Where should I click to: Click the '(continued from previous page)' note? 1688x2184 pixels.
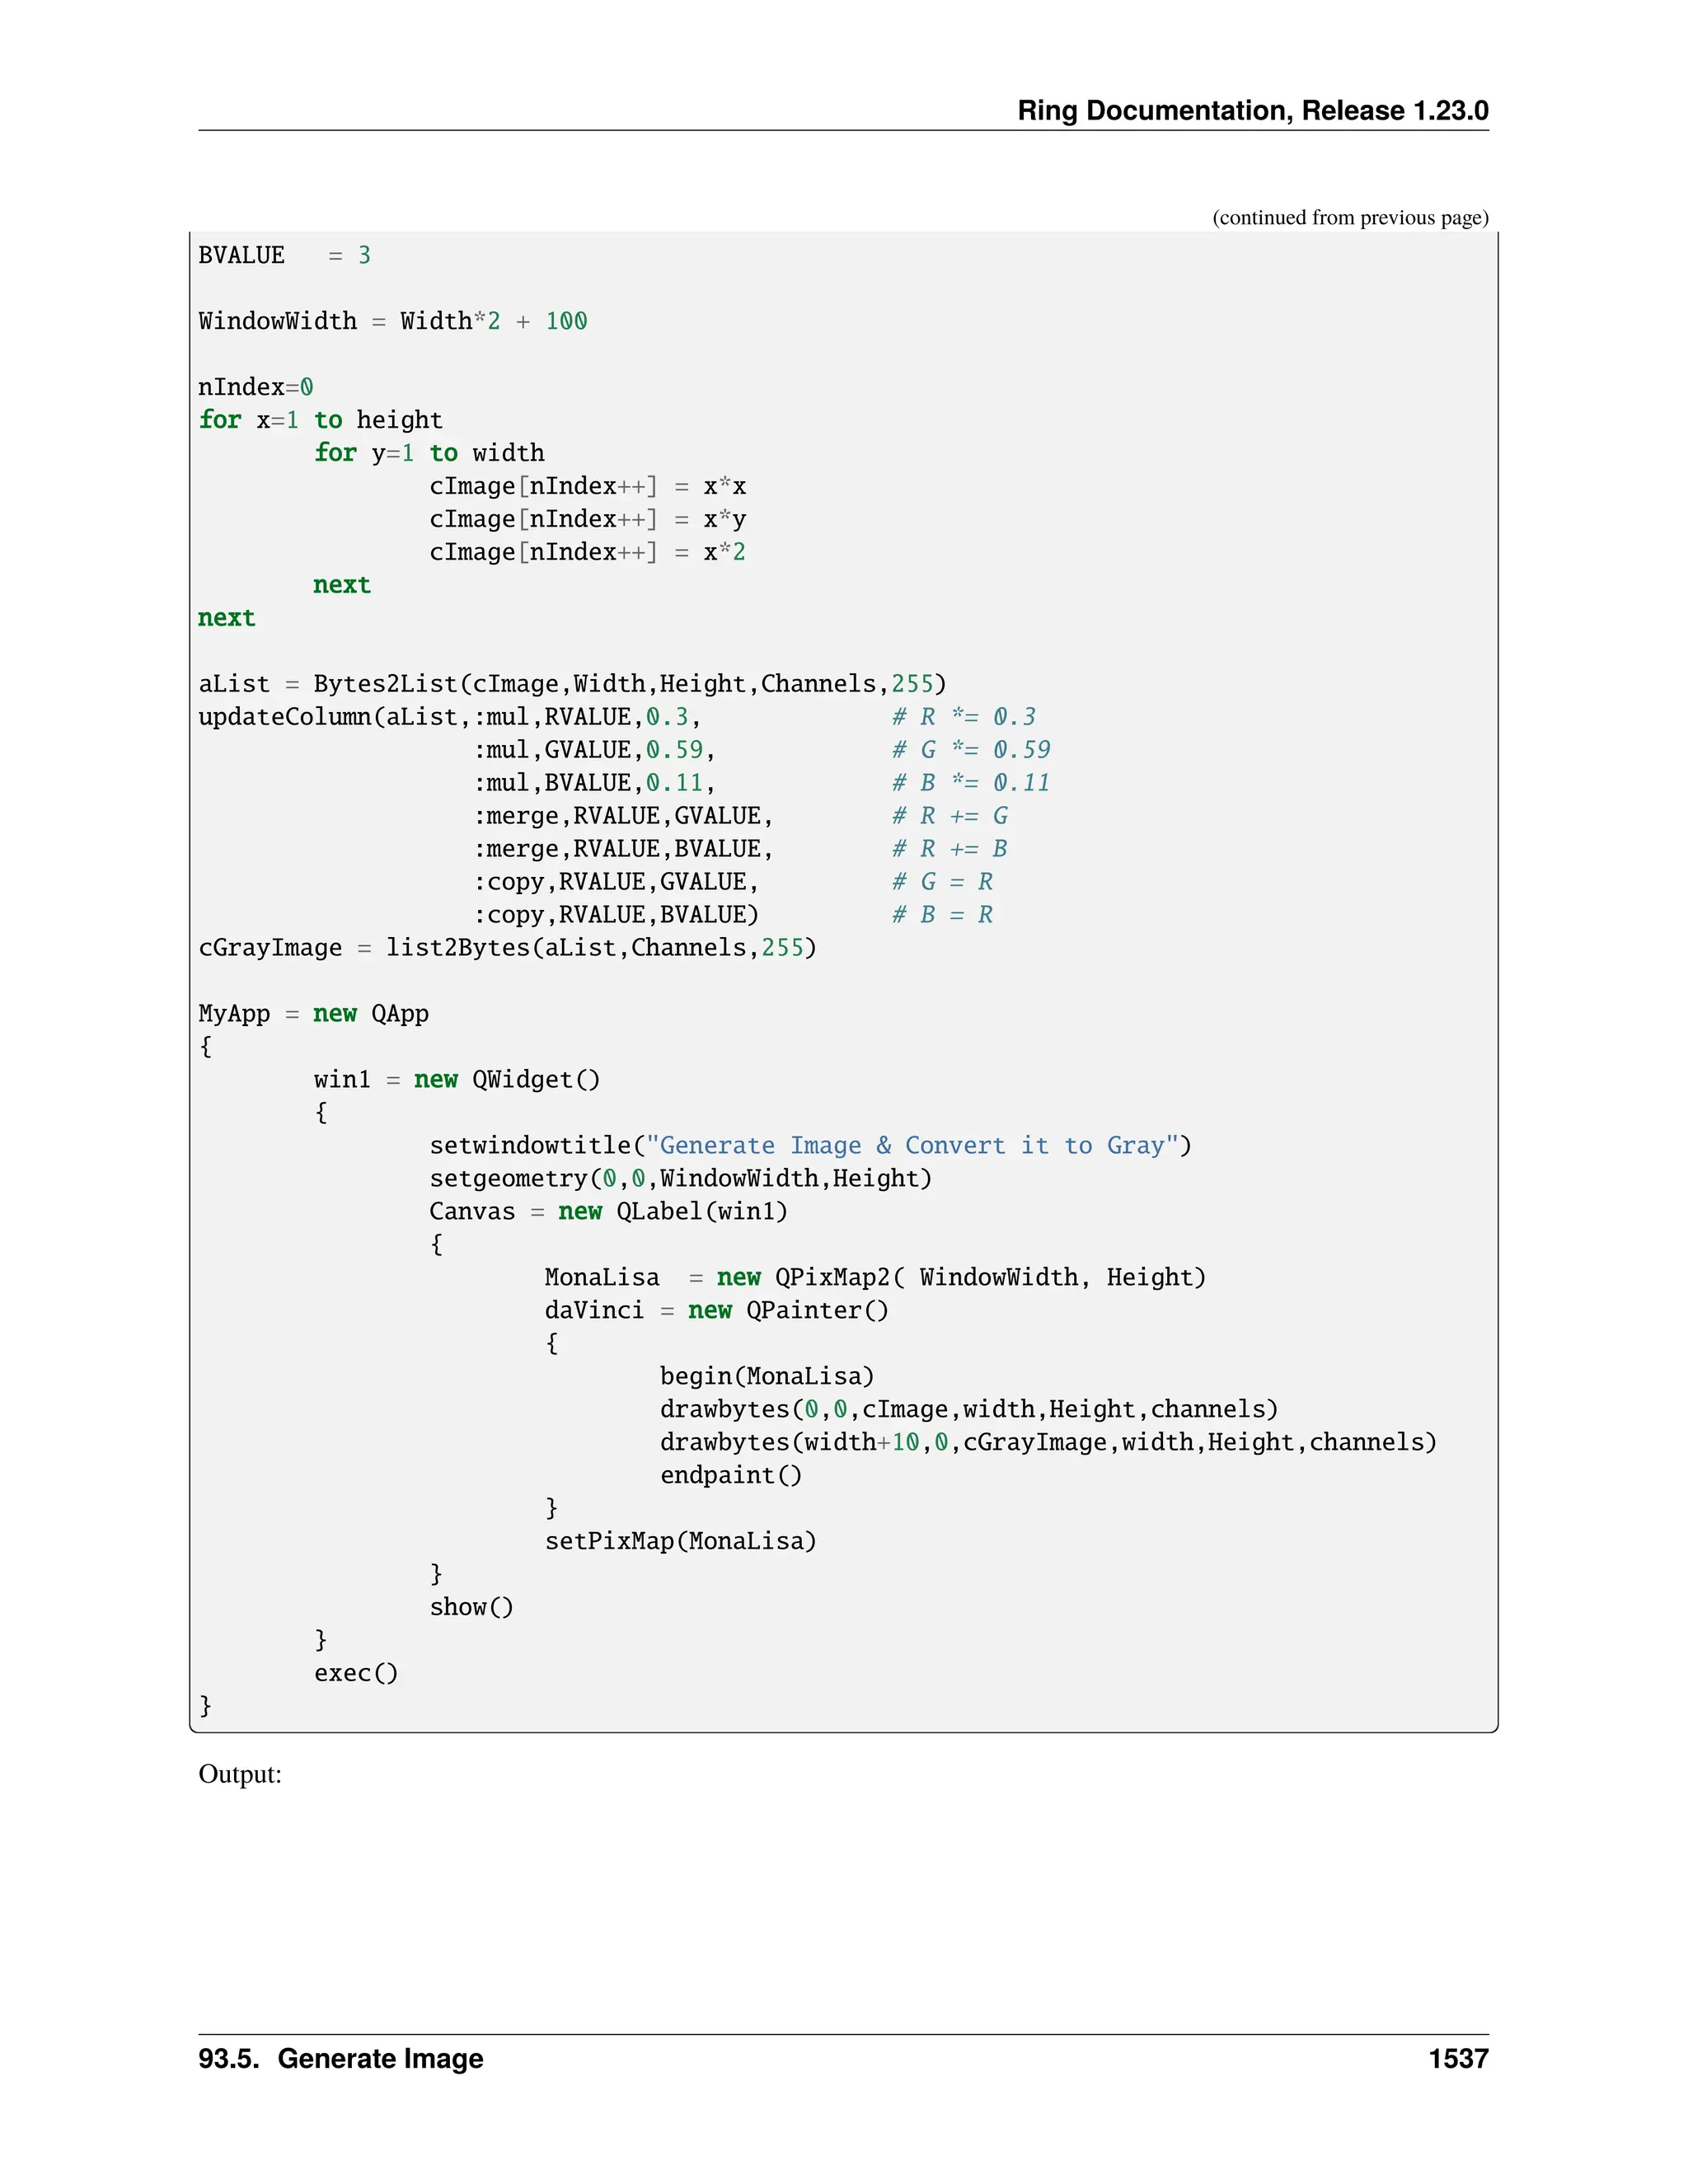point(1350,218)
